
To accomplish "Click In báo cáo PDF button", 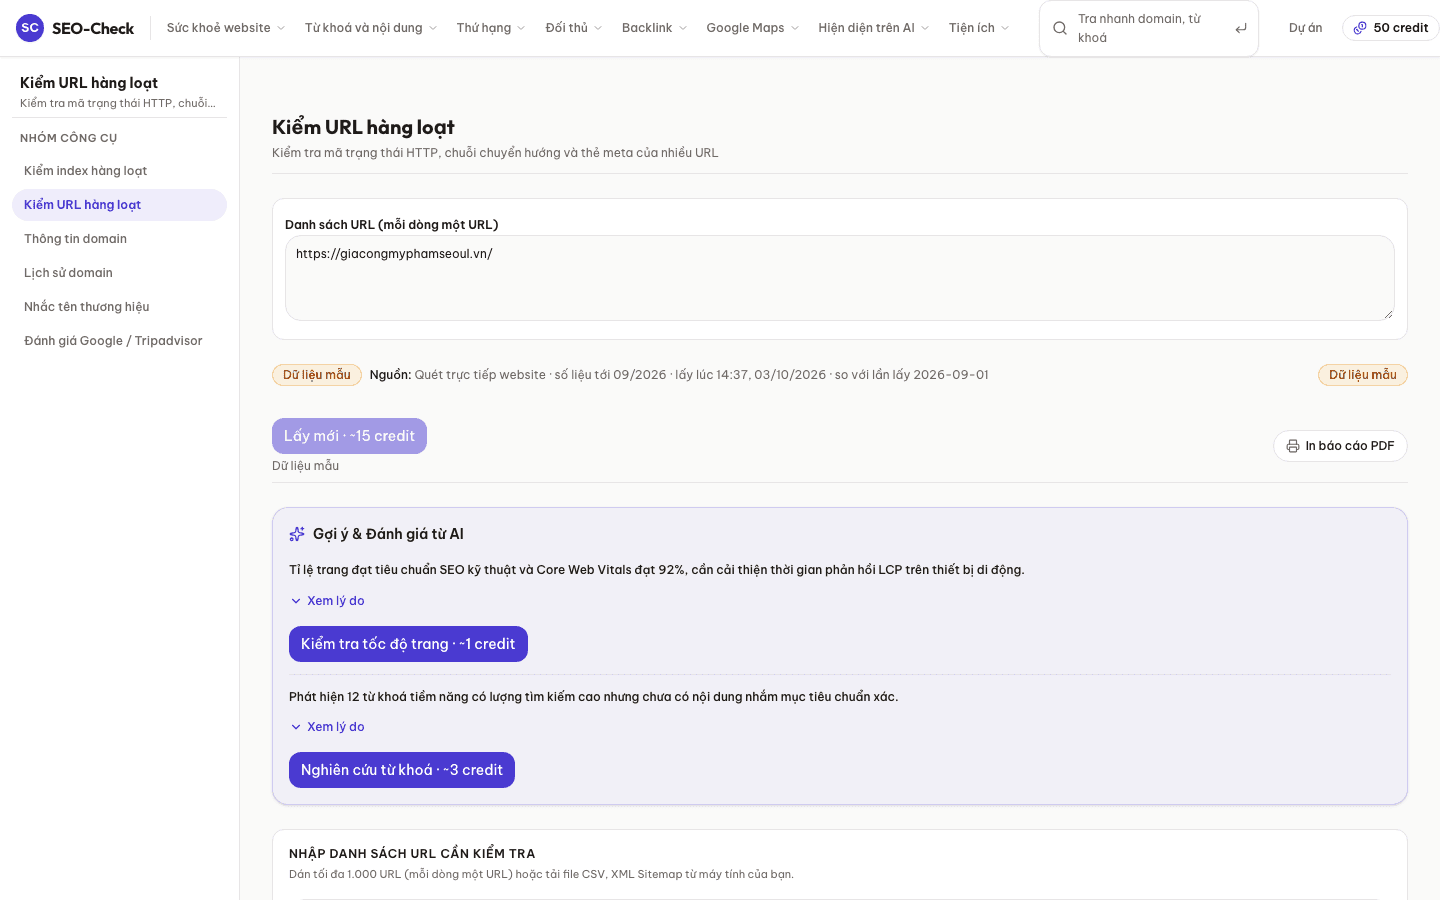I will (1340, 446).
